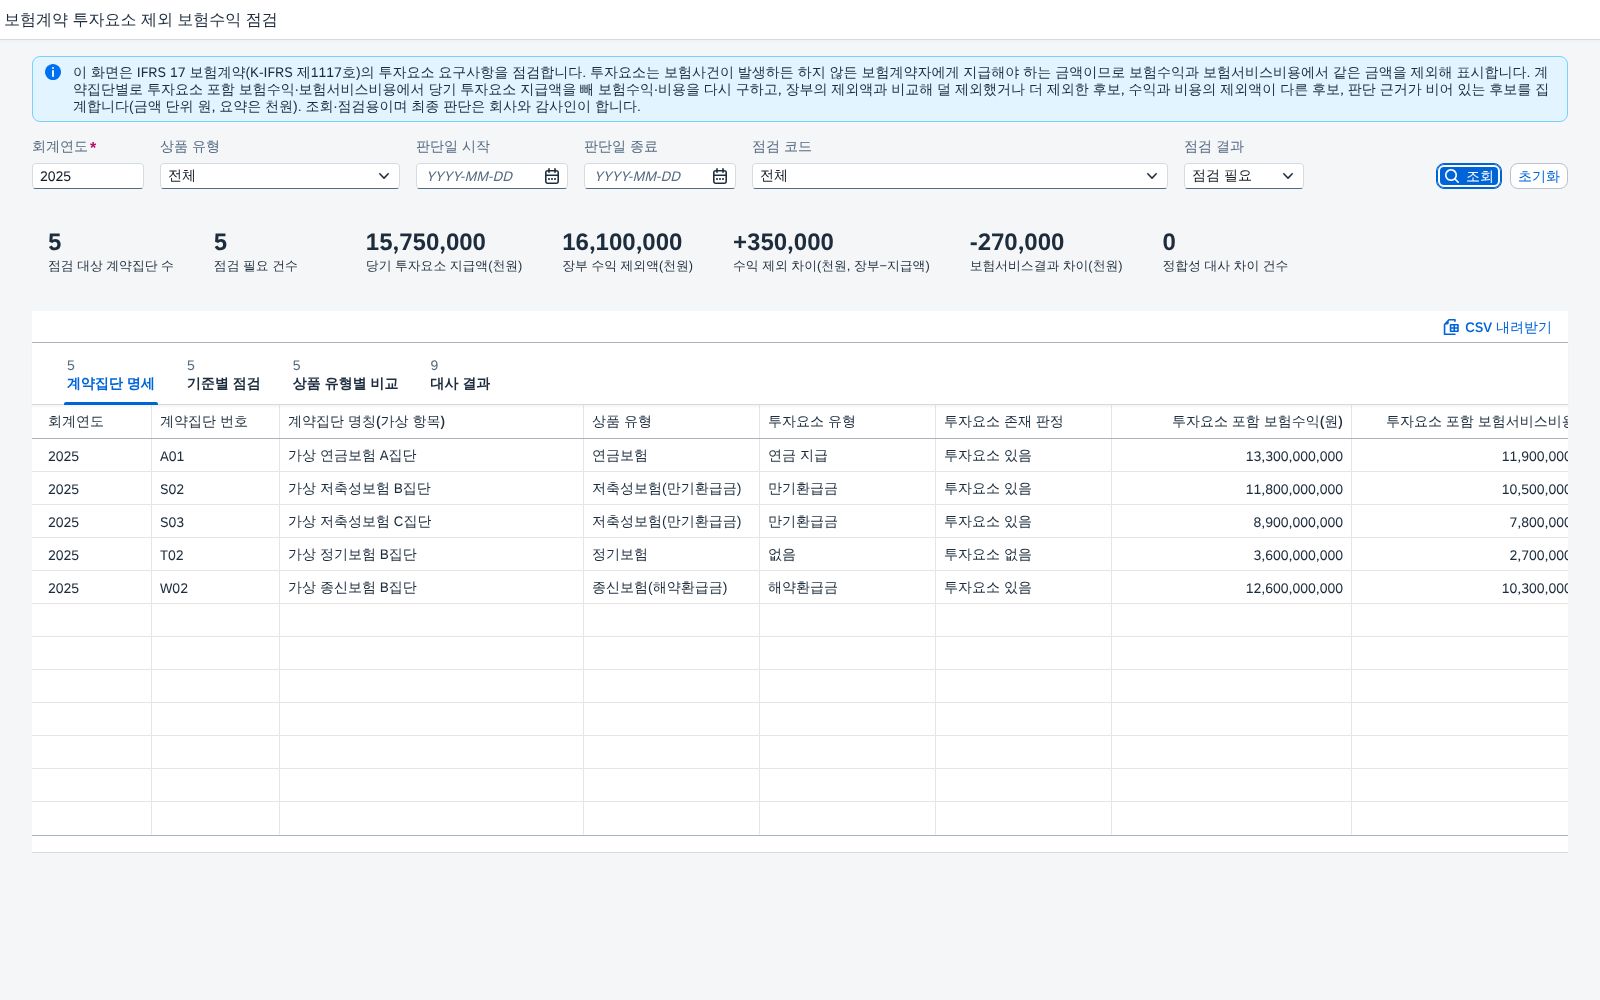Click the 투자요소 유형 column header

pyautogui.click(x=848, y=422)
